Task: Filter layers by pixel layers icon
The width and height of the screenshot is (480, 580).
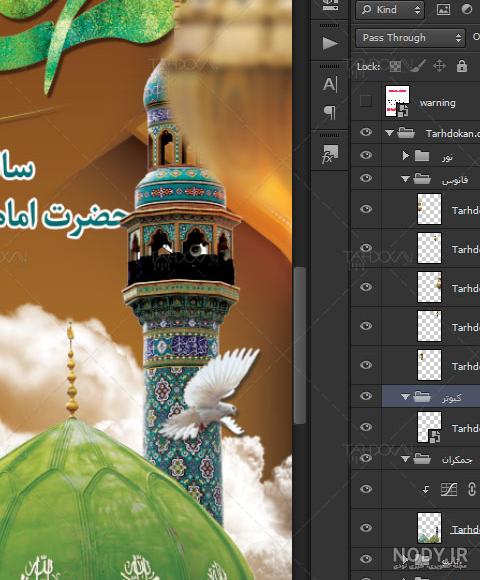Action: click(443, 10)
